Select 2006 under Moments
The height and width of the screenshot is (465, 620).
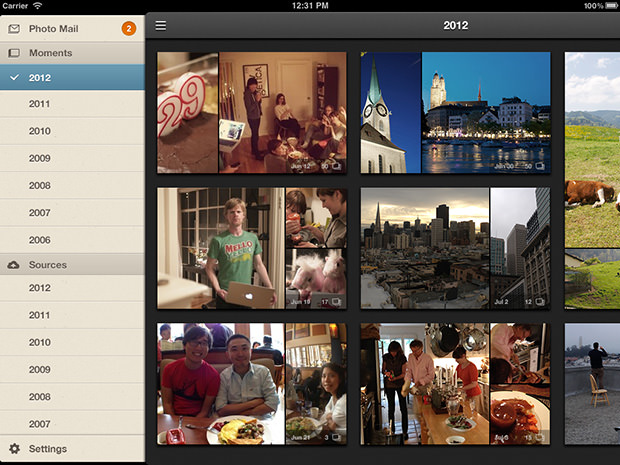pyautogui.click(x=72, y=240)
